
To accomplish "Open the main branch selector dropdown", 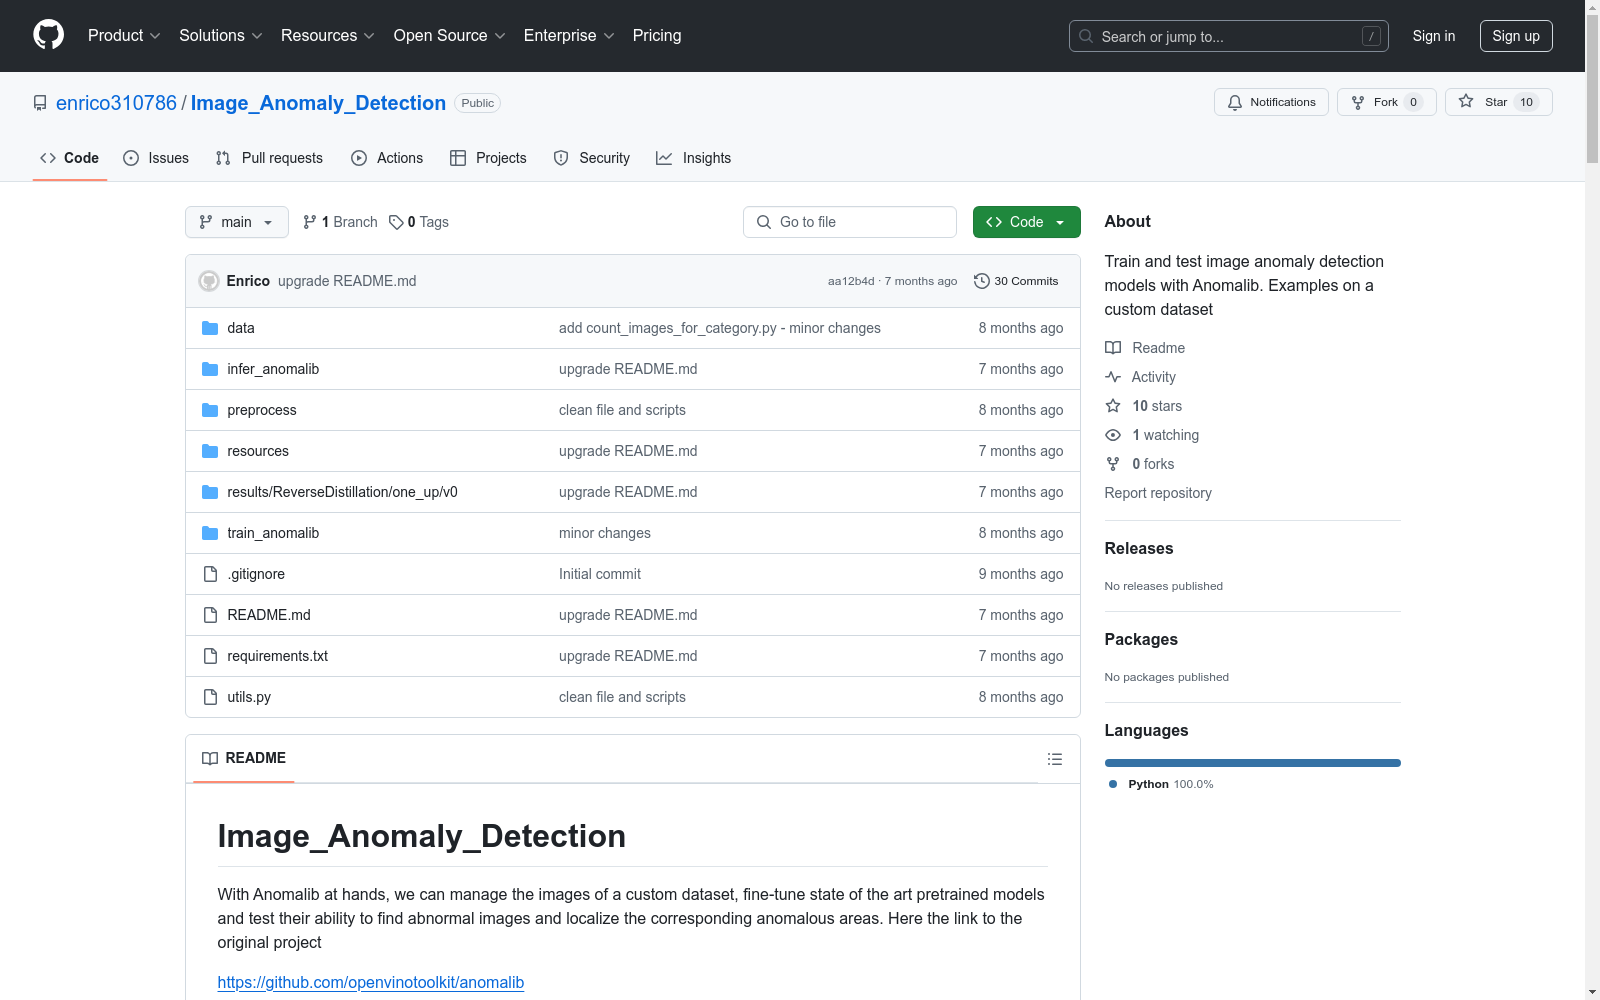I will pos(237,222).
